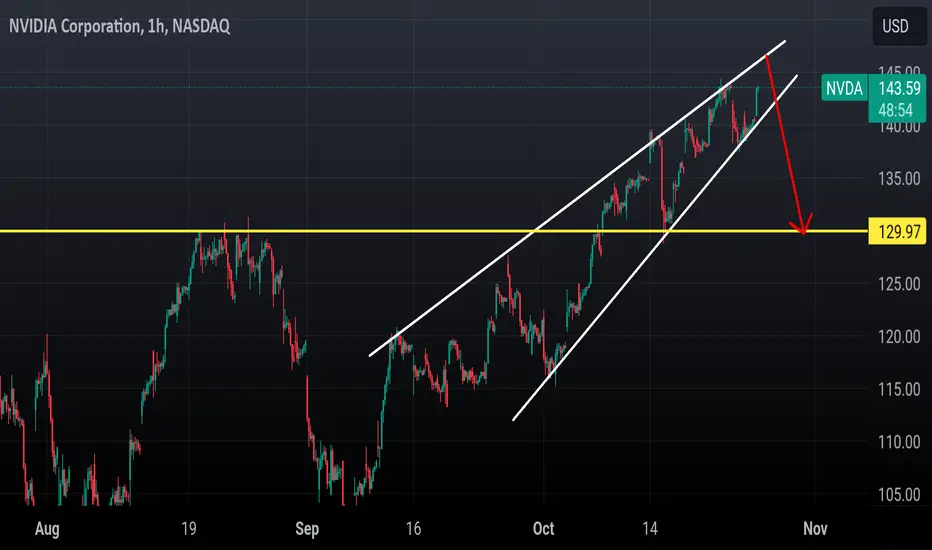Click the Aug label on time axis
This screenshot has width=932, height=550.
coord(47,529)
